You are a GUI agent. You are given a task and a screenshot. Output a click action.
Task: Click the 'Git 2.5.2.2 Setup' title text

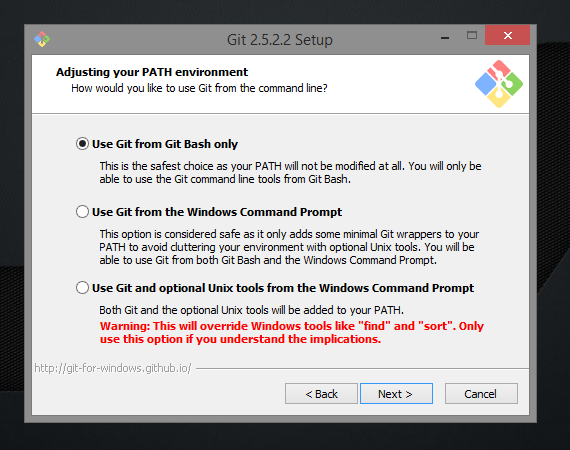[x=280, y=40]
